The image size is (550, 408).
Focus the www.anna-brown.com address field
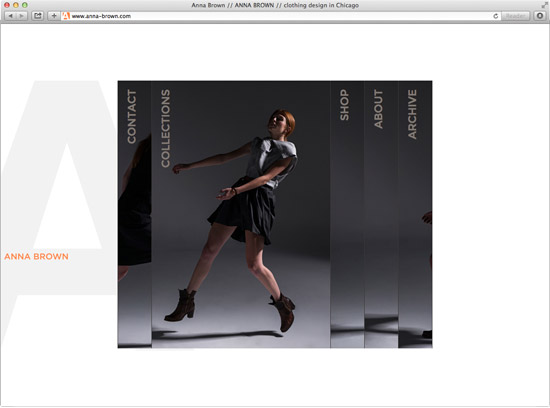[281, 16]
